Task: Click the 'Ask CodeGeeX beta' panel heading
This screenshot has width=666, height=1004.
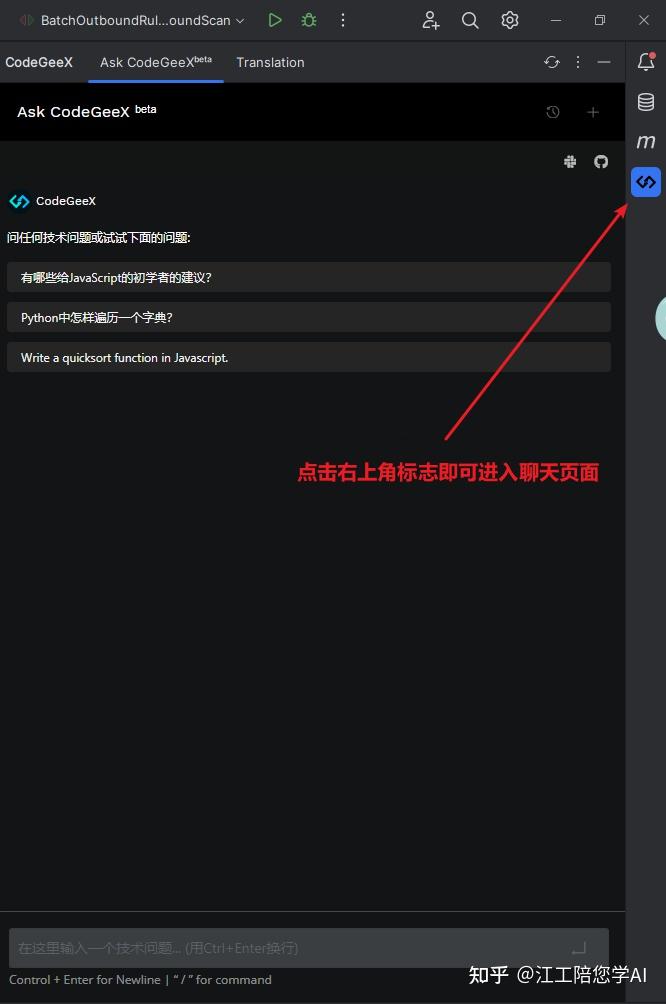Action: click(86, 111)
